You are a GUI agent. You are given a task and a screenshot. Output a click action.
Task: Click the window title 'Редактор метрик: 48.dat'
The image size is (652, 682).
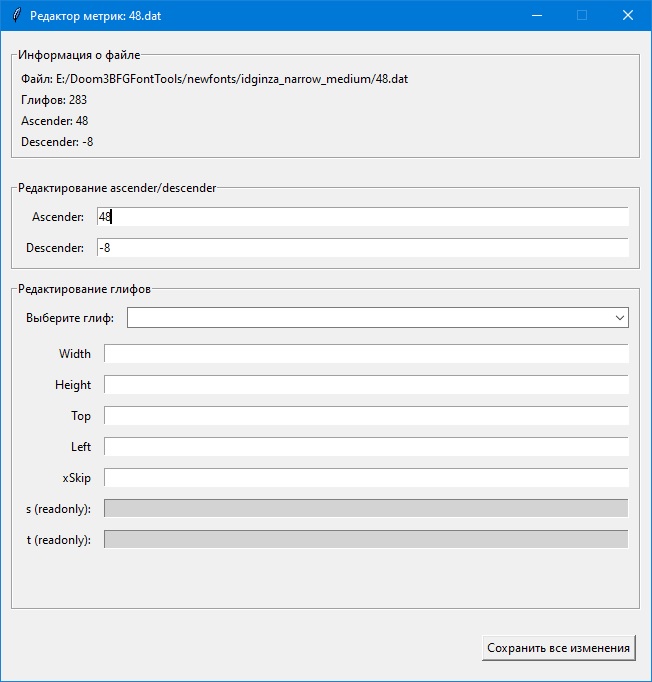pyautogui.click(x=95, y=16)
